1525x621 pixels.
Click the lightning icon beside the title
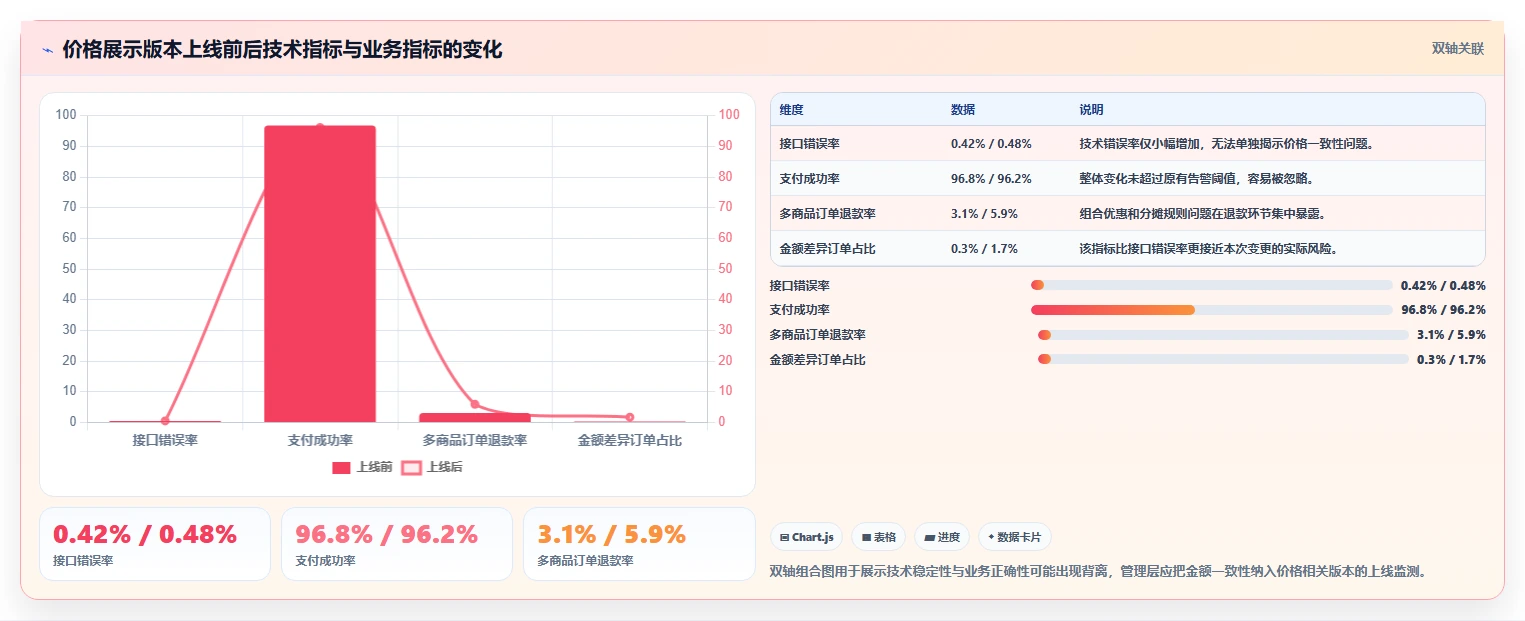click(x=47, y=50)
